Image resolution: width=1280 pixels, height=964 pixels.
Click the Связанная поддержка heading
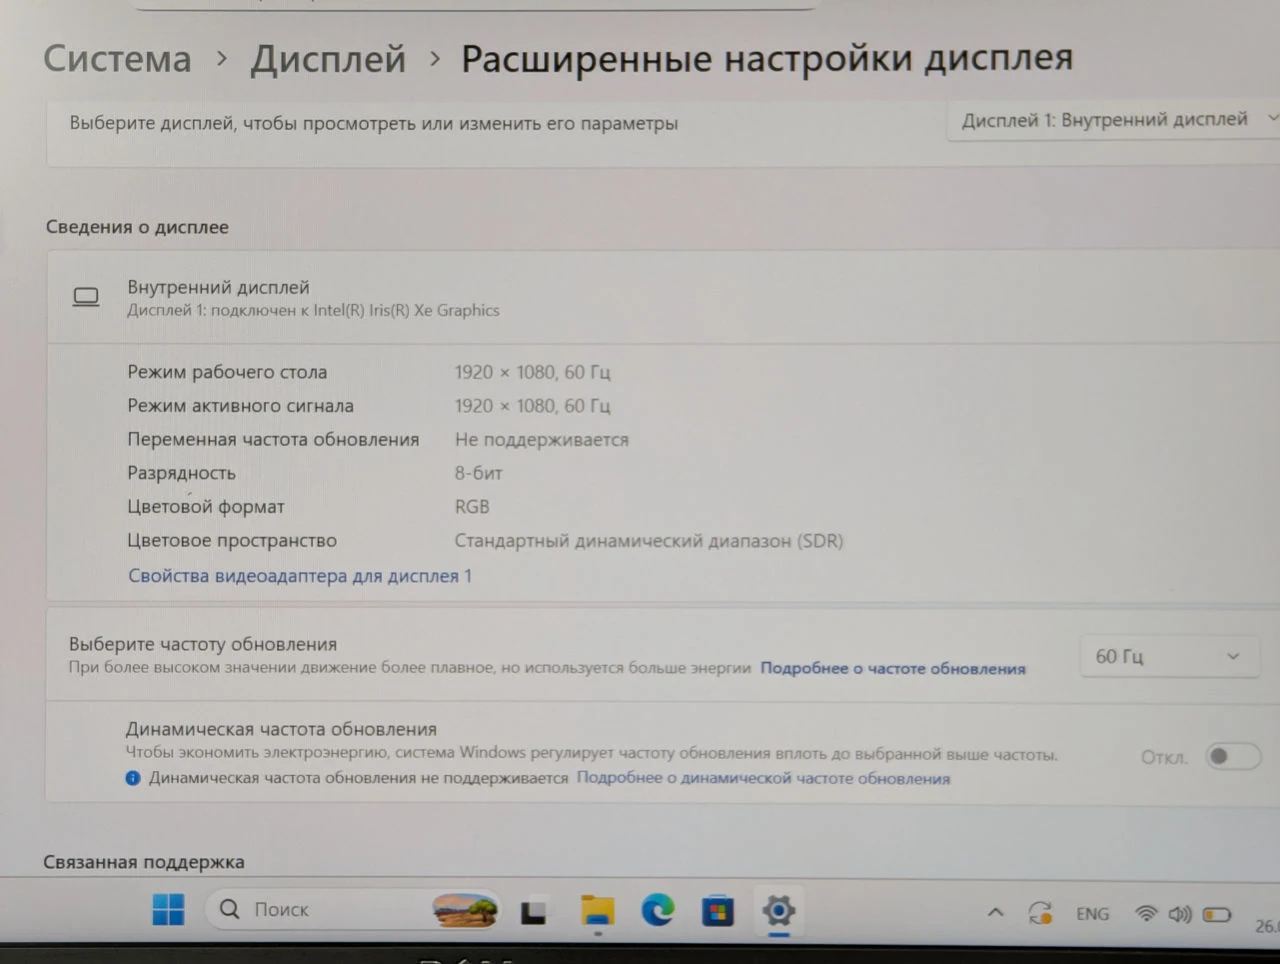click(144, 862)
